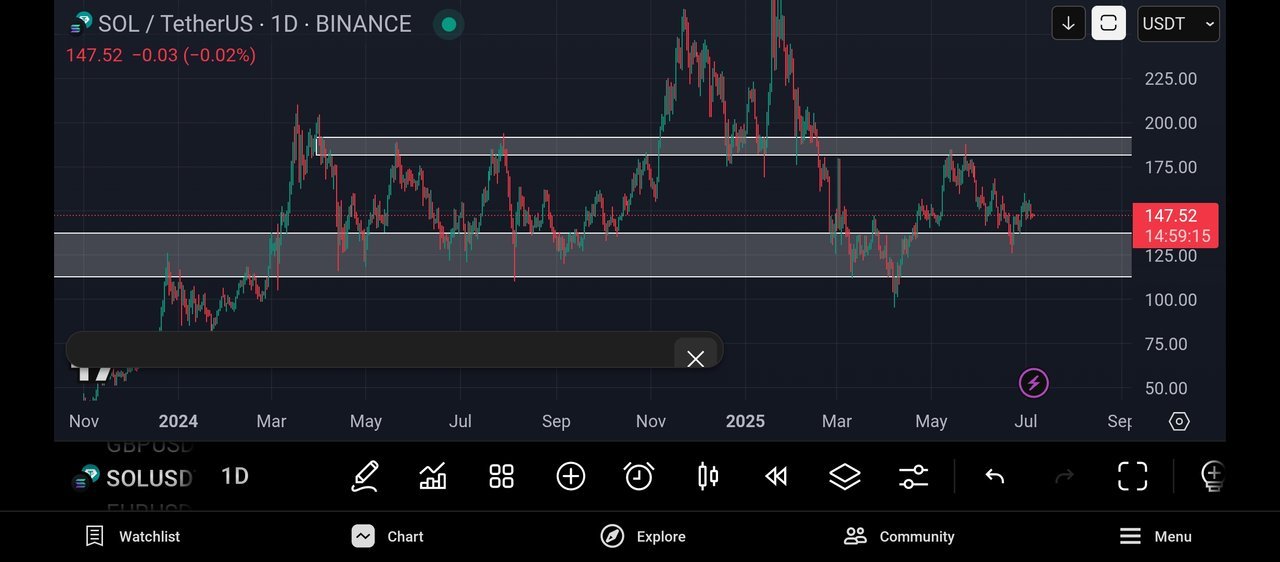Viewport: 1280px width, 562px height.
Task: Tap the 50.00 price scale label
Action: [x=1167, y=388]
